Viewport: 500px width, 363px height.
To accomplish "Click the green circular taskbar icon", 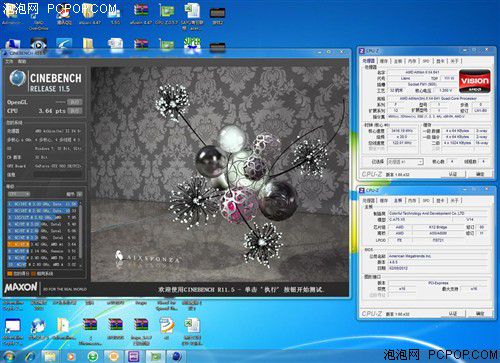I will click(x=92, y=356).
